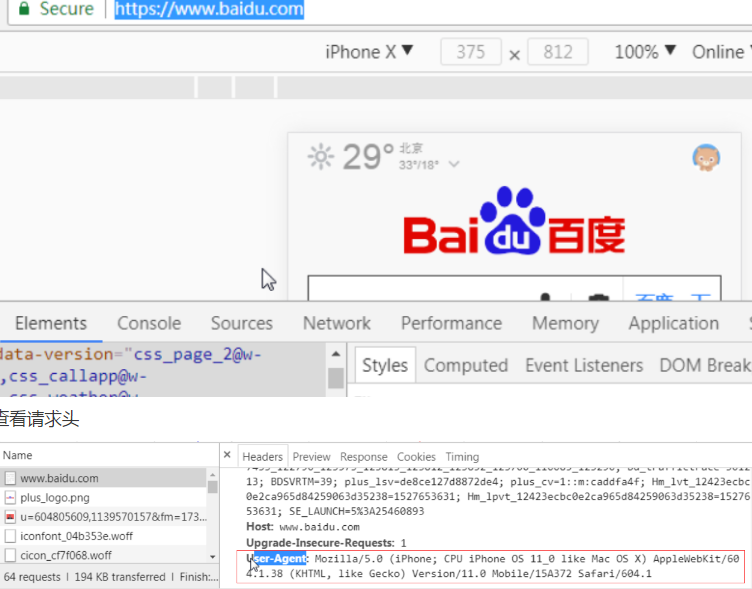Click the Upgrade-Insecure-Requests header label
This screenshot has width=752, height=589.
(320, 542)
